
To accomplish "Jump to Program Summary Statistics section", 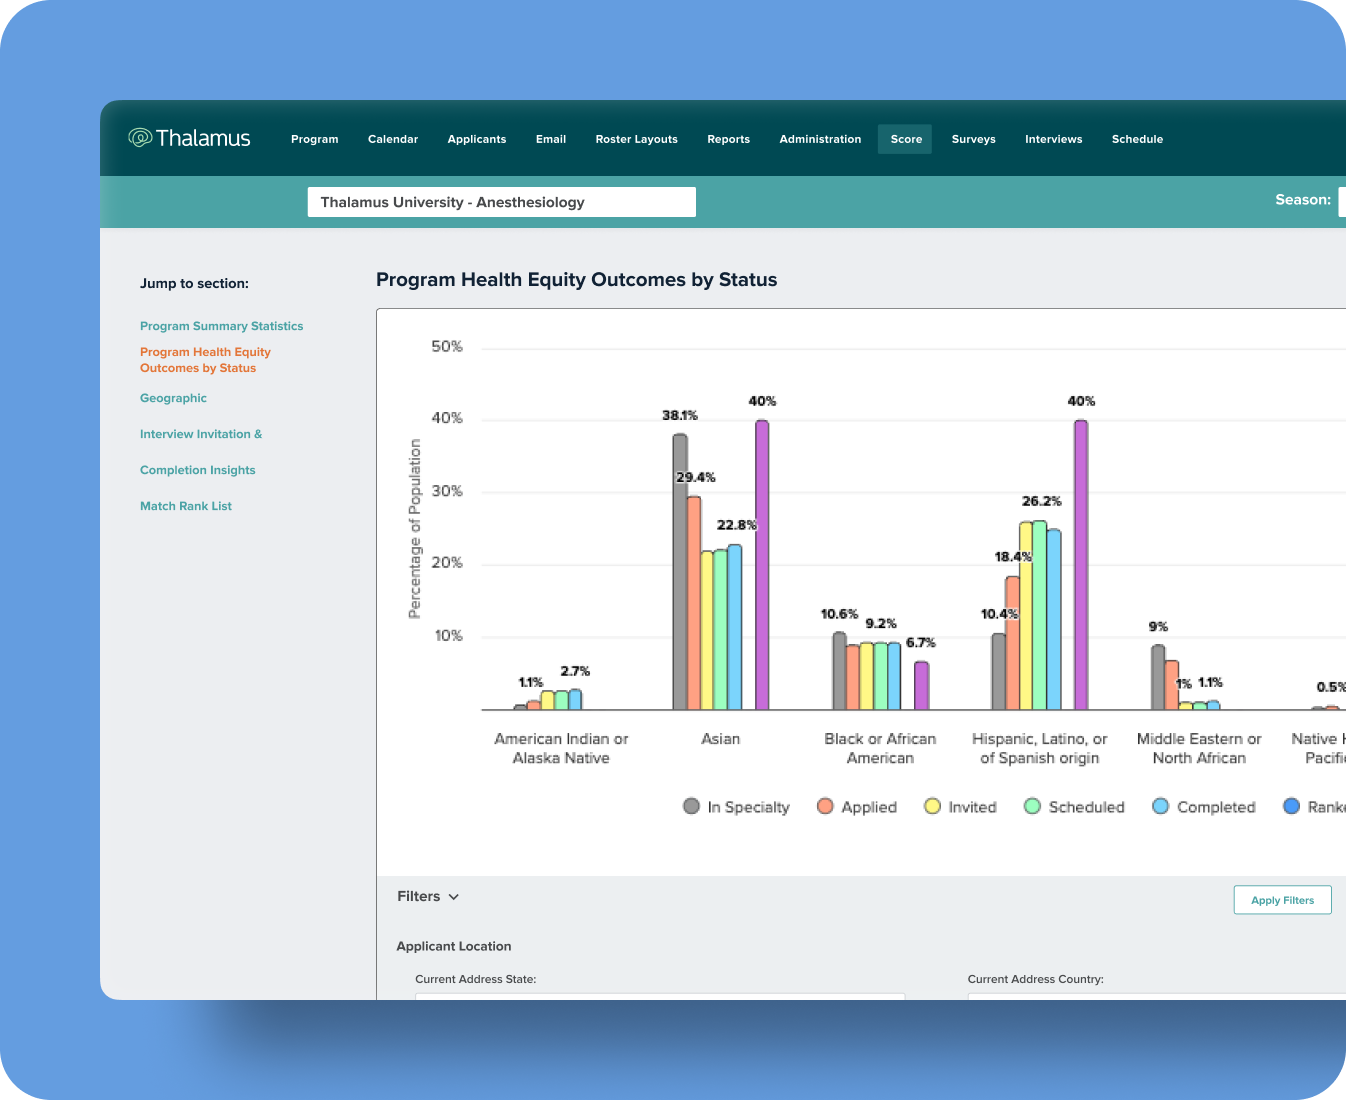I will [221, 326].
